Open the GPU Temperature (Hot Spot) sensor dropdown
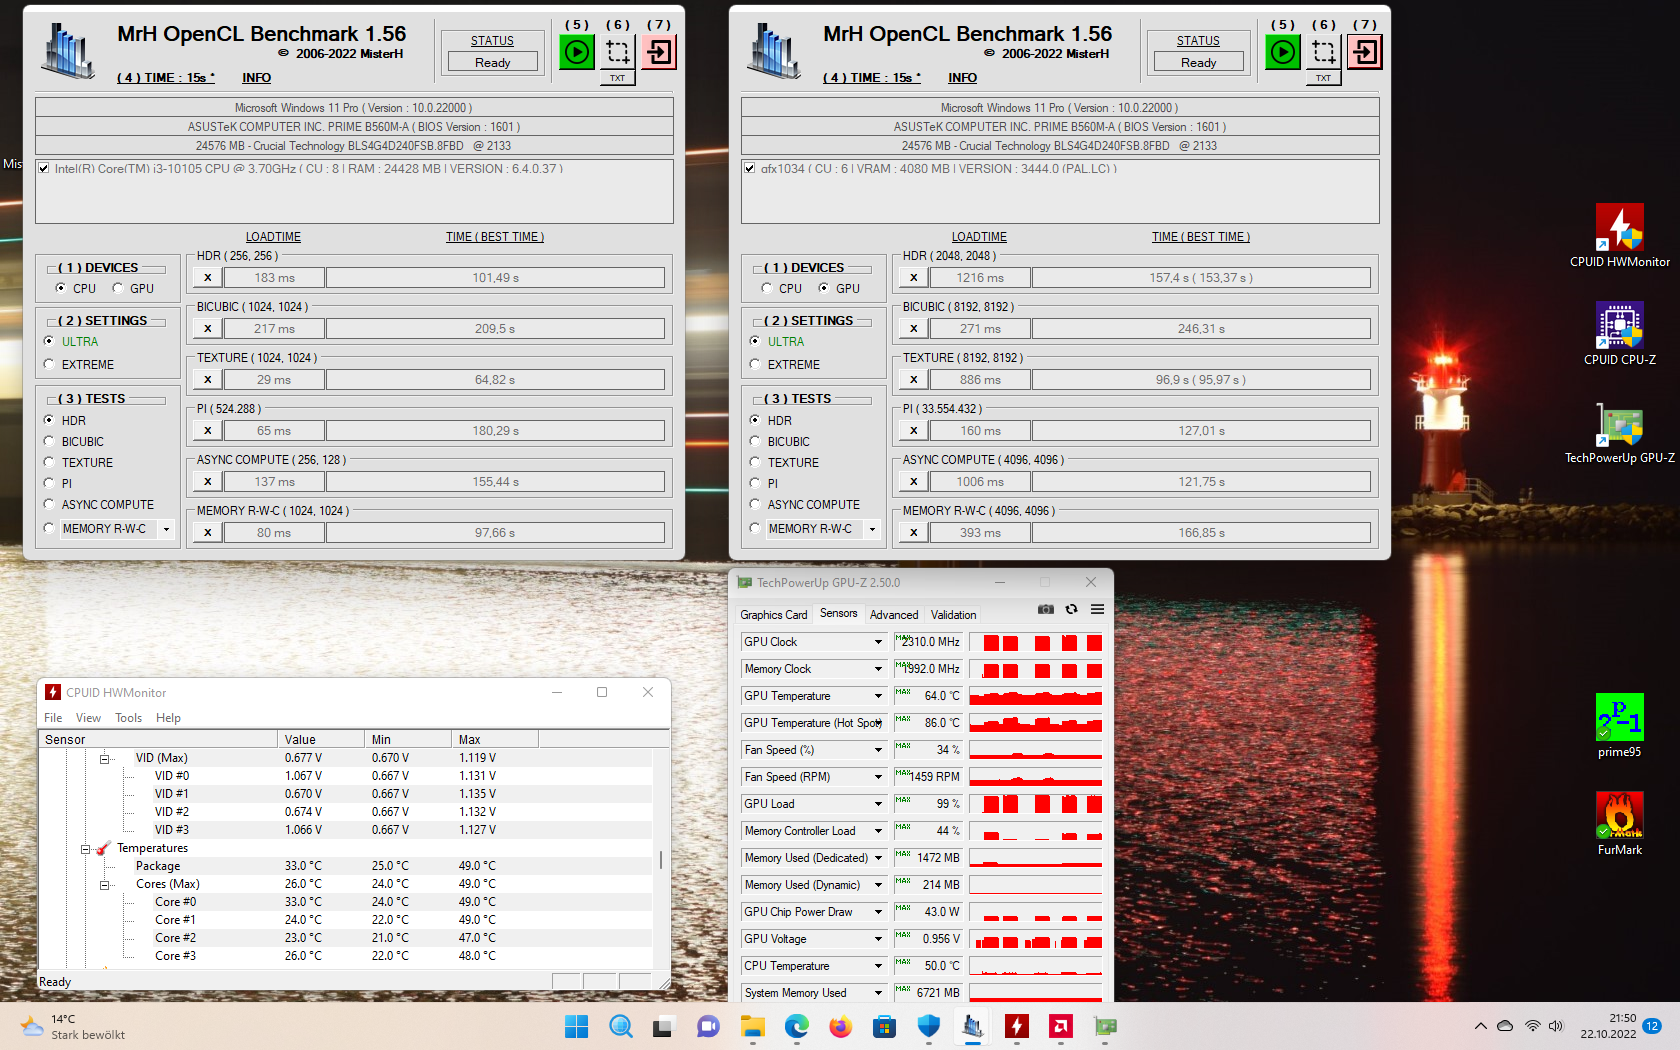The height and width of the screenshot is (1050, 1680). point(879,723)
